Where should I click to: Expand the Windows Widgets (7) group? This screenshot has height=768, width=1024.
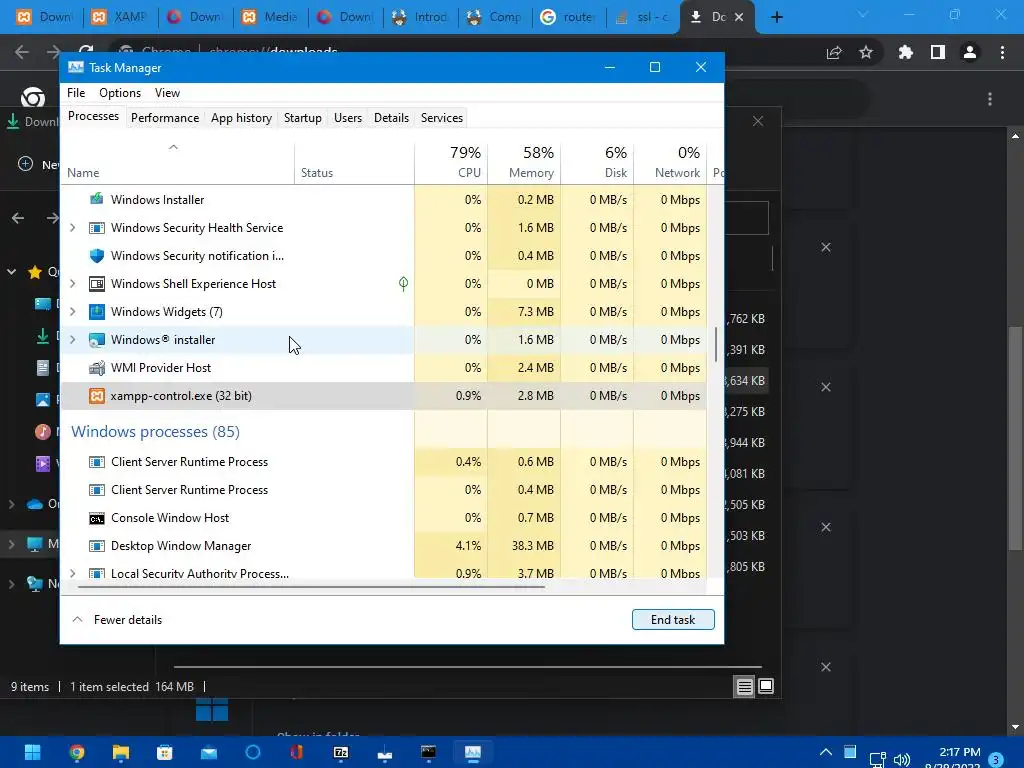click(x=72, y=312)
